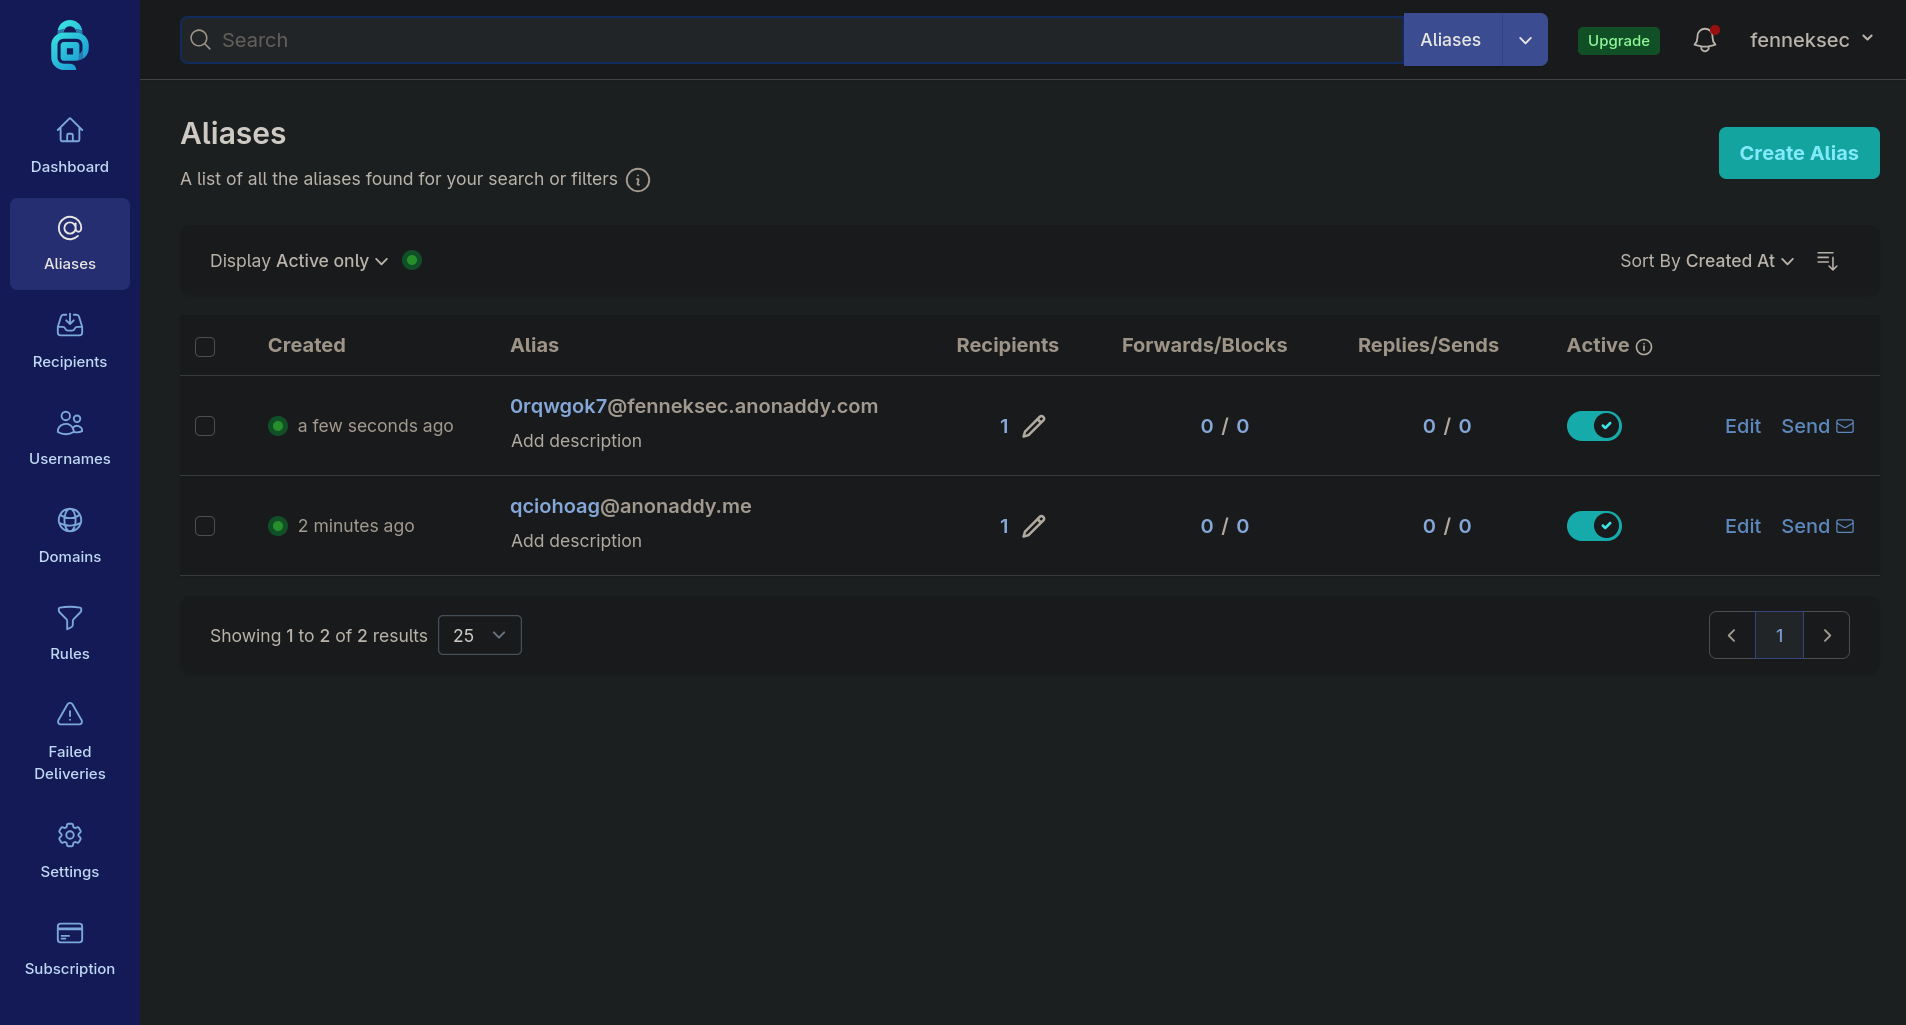The width and height of the screenshot is (1906, 1025).
Task: Open Rules from the sidebar
Action: (x=70, y=633)
